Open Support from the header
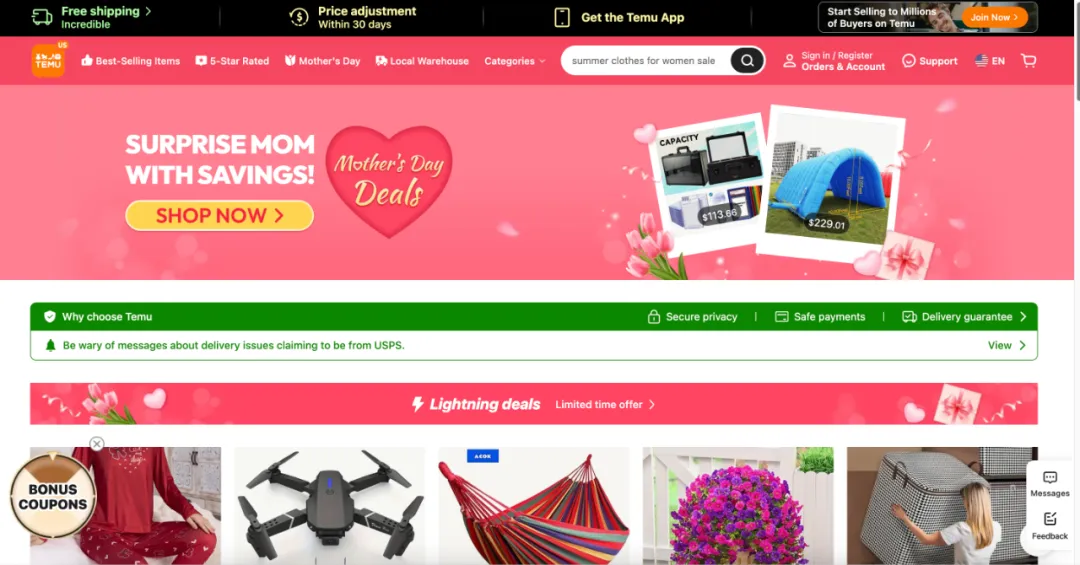Image resolution: width=1080 pixels, height=565 pixels. tap(930, 61)
